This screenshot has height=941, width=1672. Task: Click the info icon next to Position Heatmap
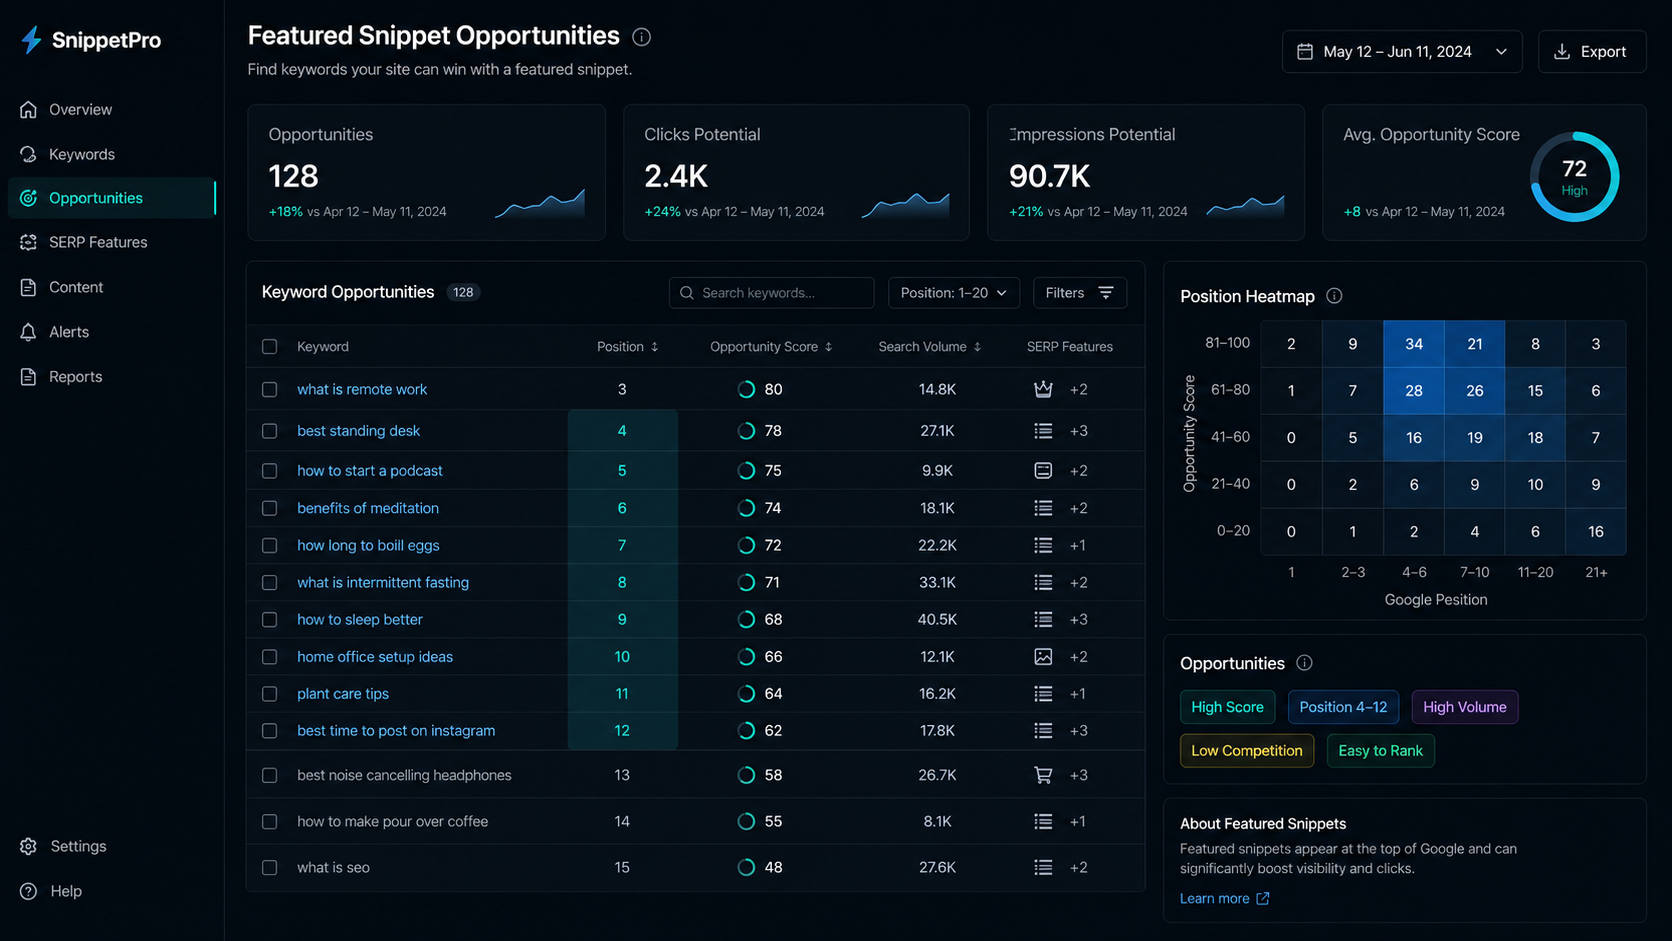[x=1334, y=296]
